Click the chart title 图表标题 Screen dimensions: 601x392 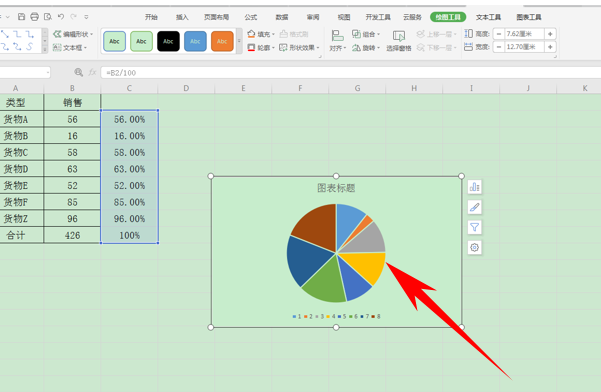coord(336,188)
